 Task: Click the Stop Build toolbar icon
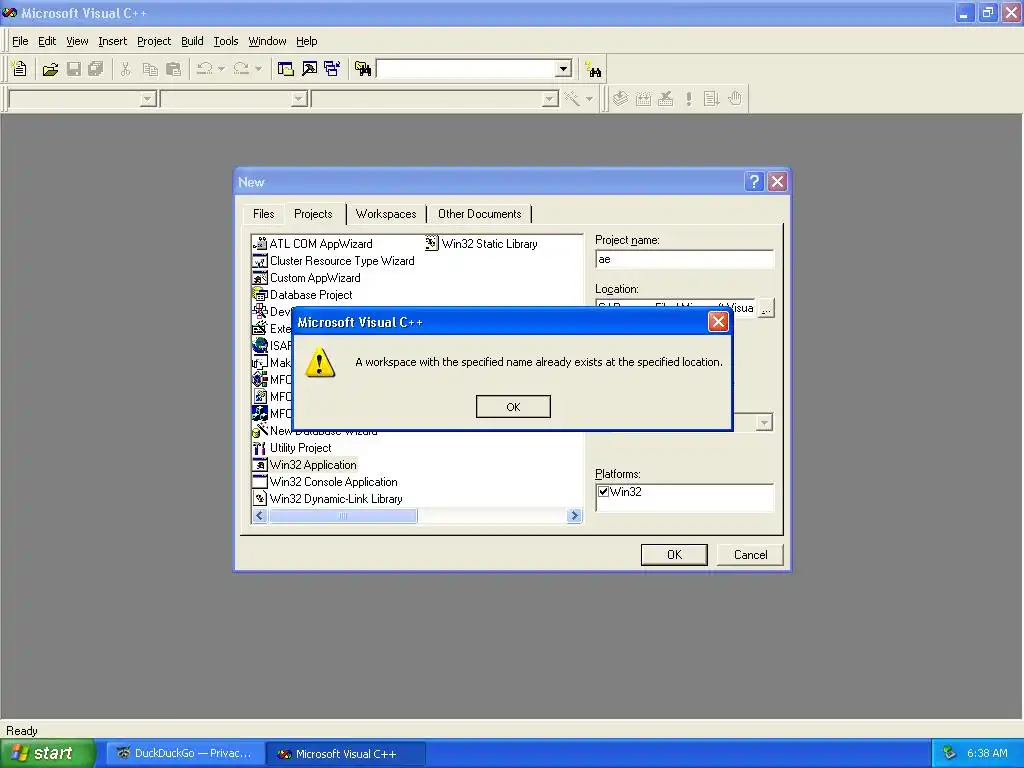[665, 99]
